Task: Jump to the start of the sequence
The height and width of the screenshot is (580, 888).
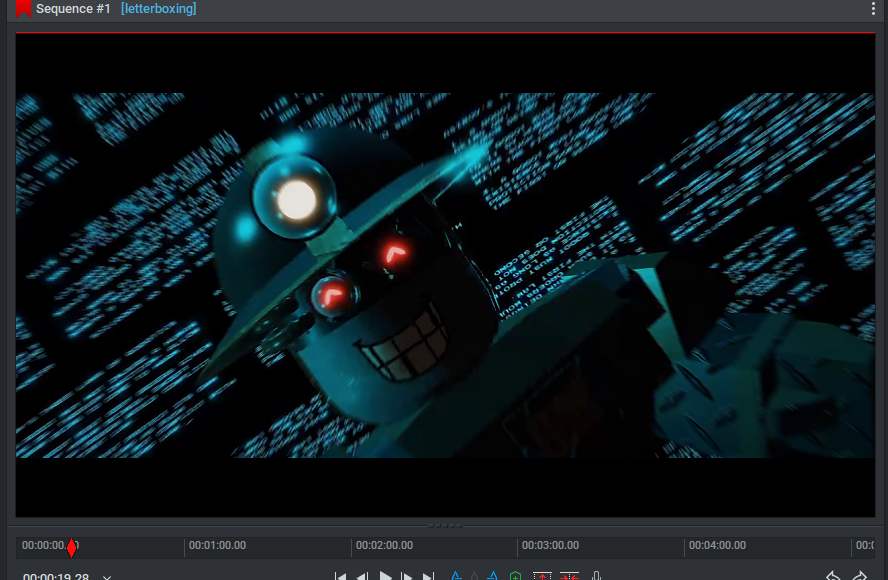Action: pos(340,577)
